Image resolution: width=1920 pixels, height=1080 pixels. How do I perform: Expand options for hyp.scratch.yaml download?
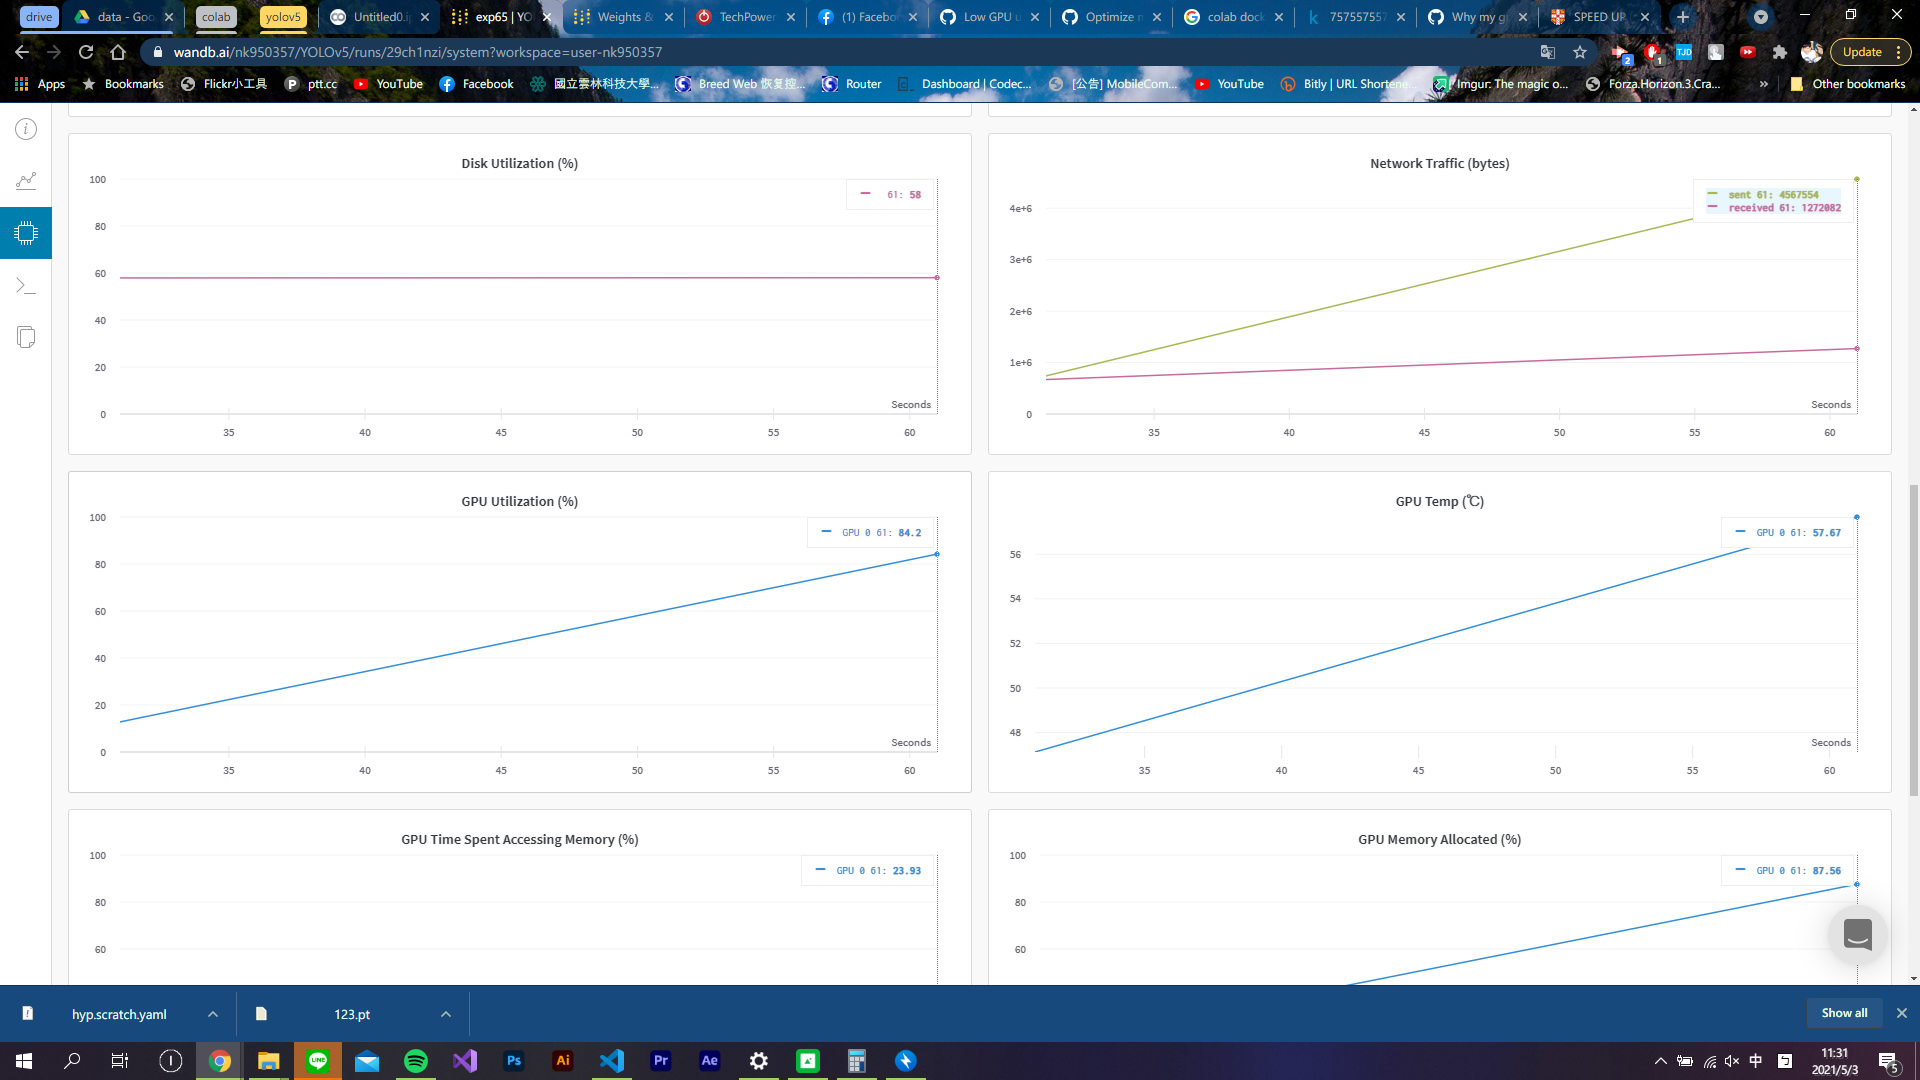click(x=212, y=1013)
